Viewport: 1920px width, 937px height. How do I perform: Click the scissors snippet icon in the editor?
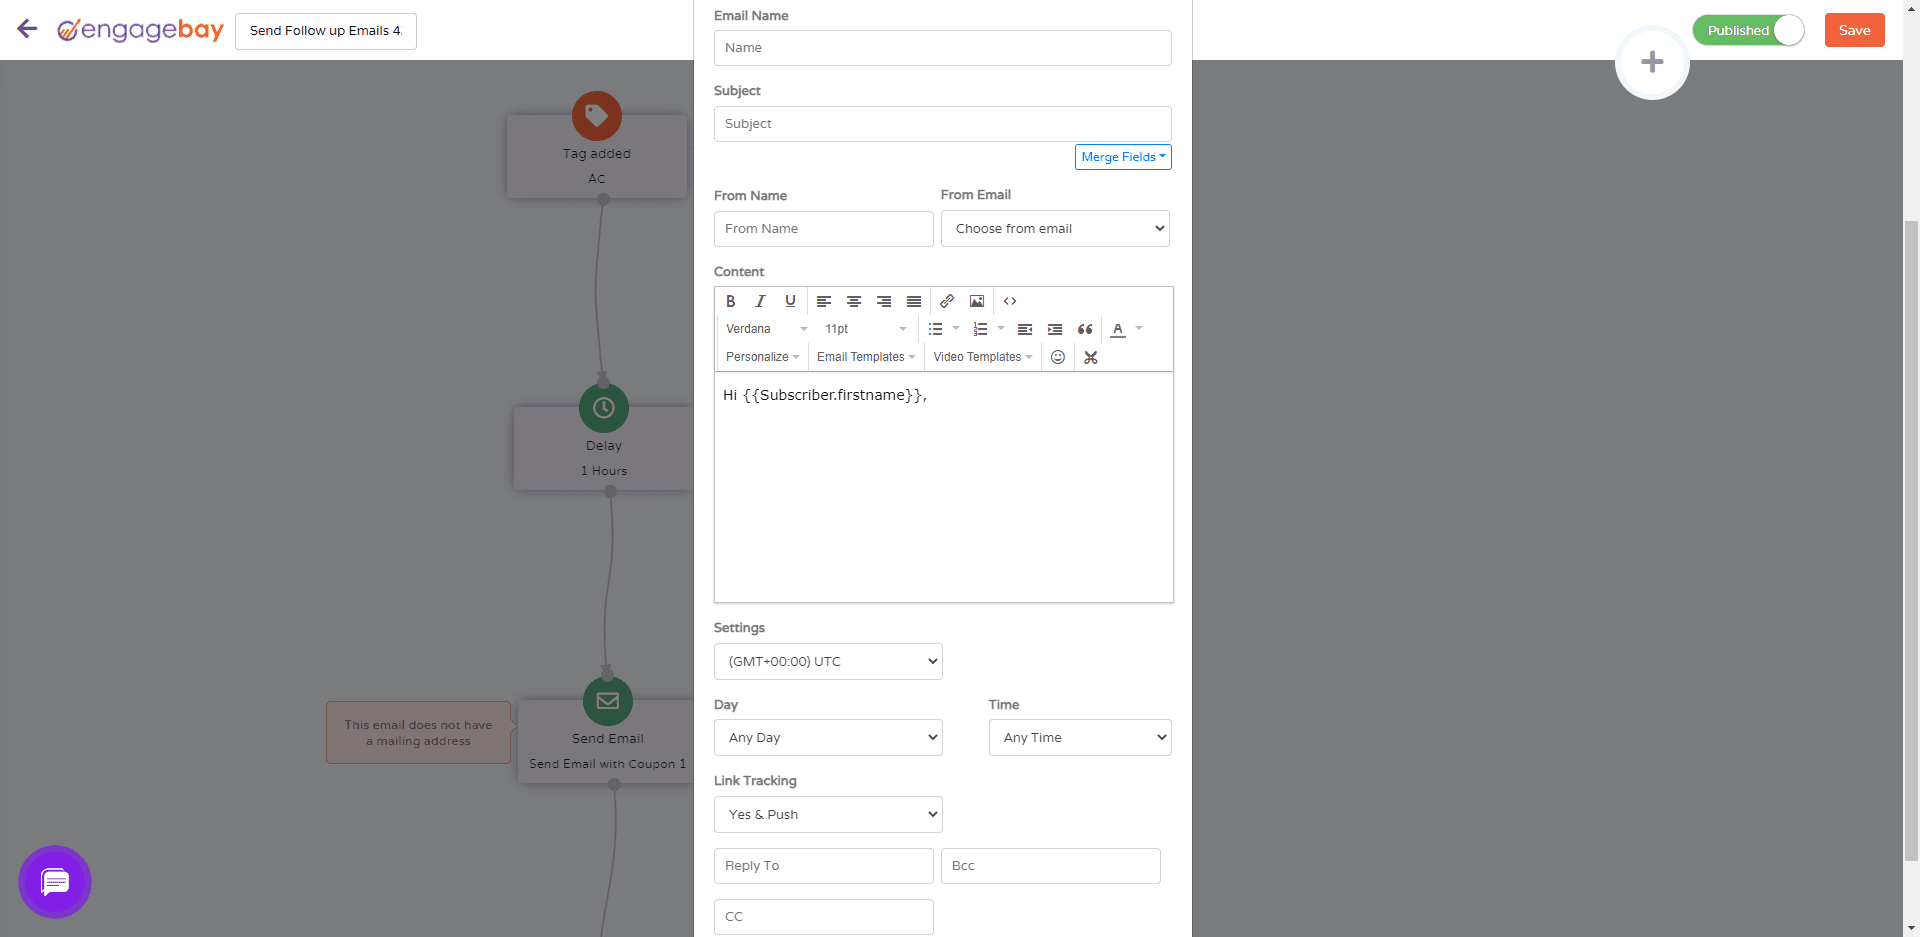click(1091, 357)
